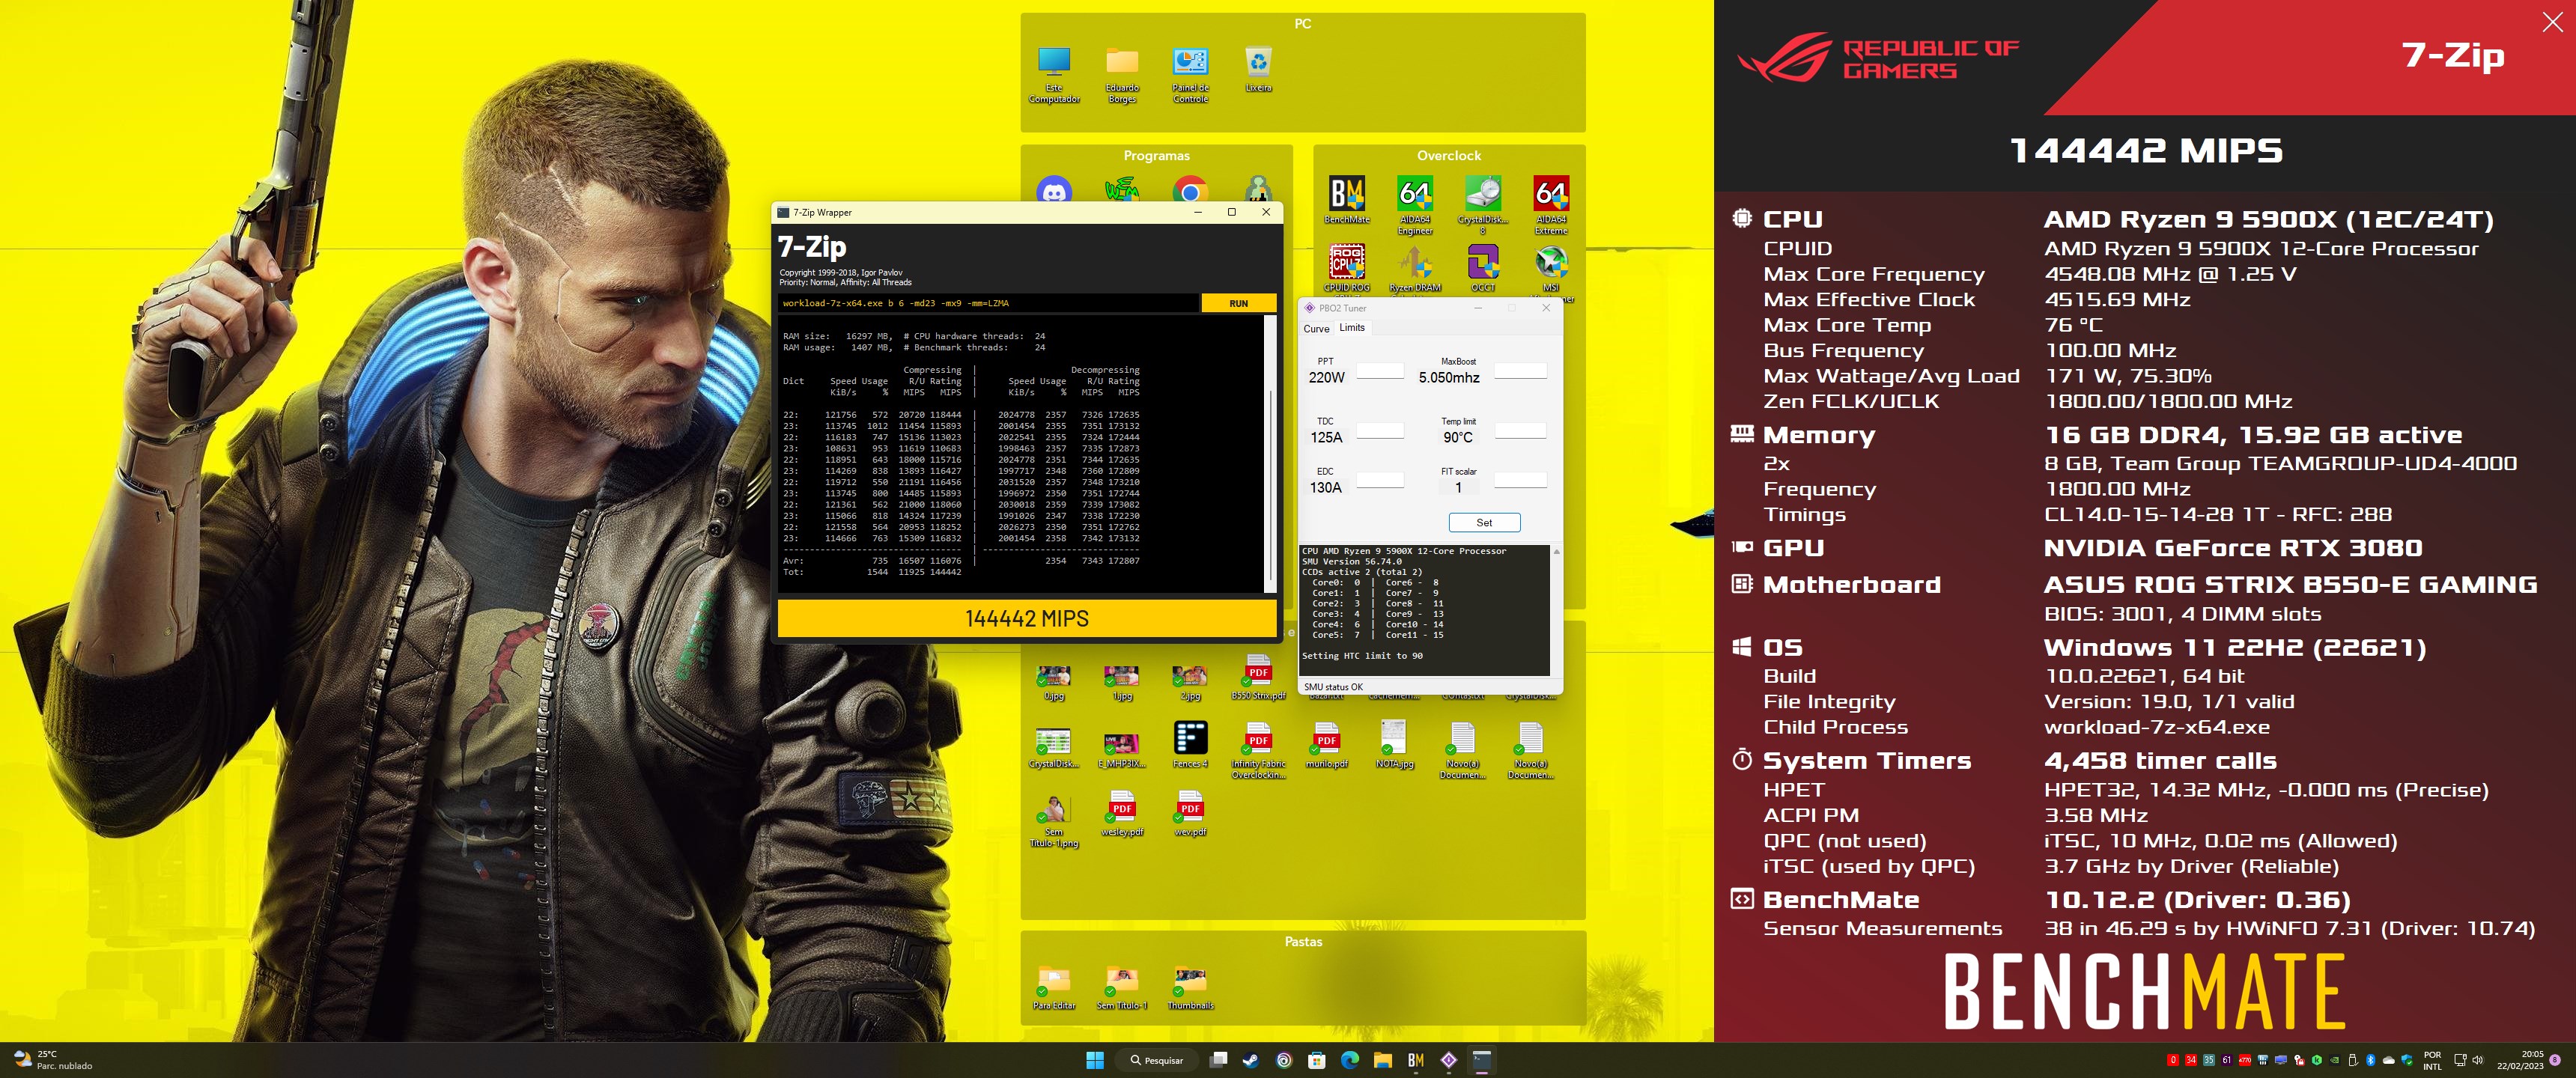Viewport: 2576px width, 1078px height.
Task: Select the murilo.pdf file
Action: tap(1326, 745)
